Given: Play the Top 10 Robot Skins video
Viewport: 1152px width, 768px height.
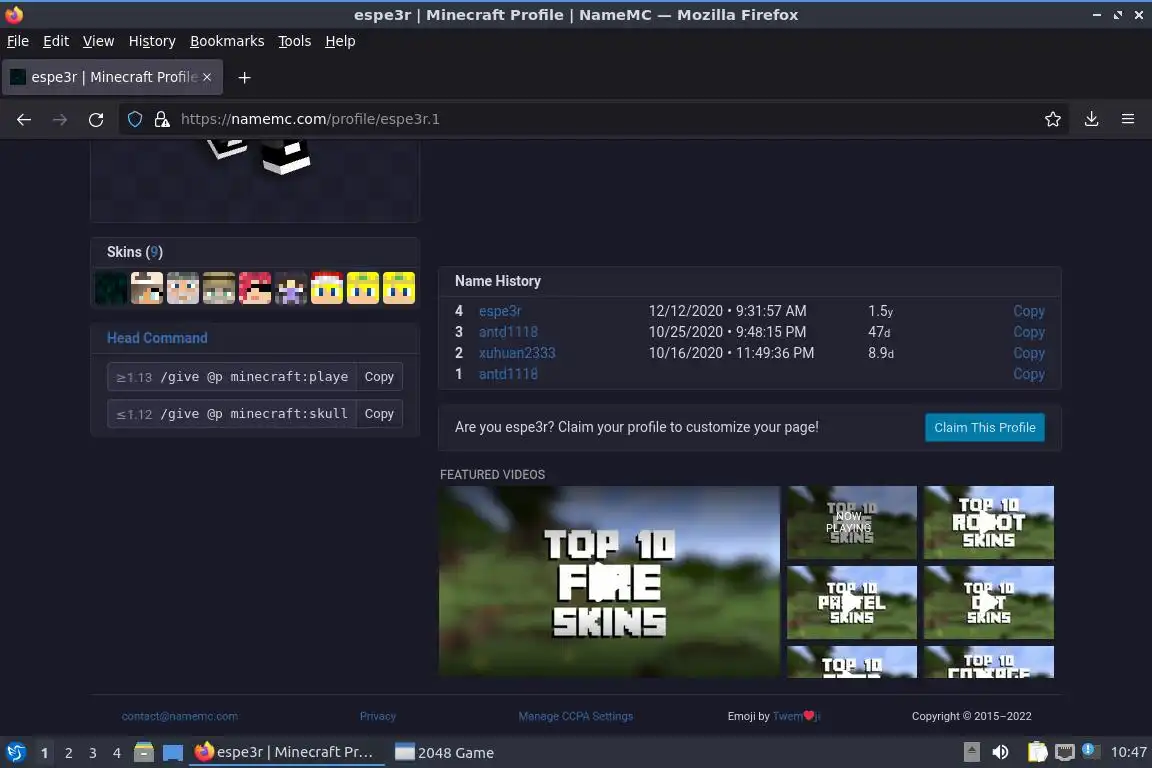Looking at the screenshot, I should click(989, 523).
